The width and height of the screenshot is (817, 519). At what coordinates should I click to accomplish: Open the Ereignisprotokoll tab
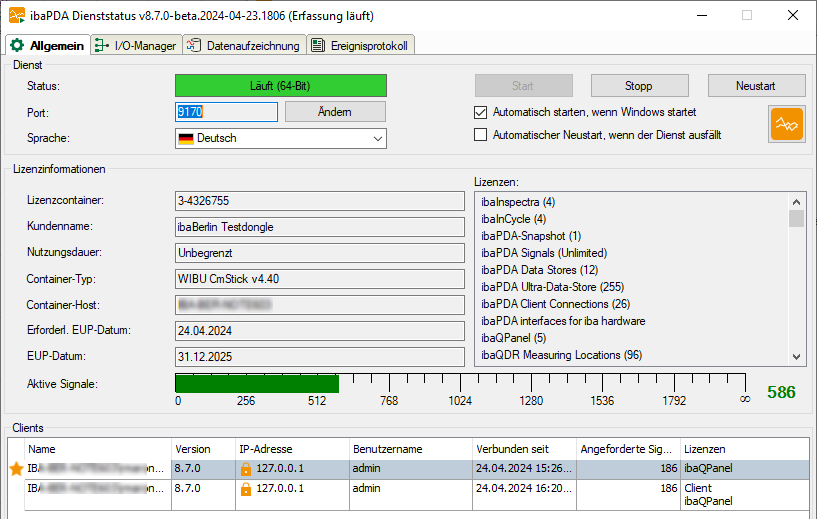(361, 45)
